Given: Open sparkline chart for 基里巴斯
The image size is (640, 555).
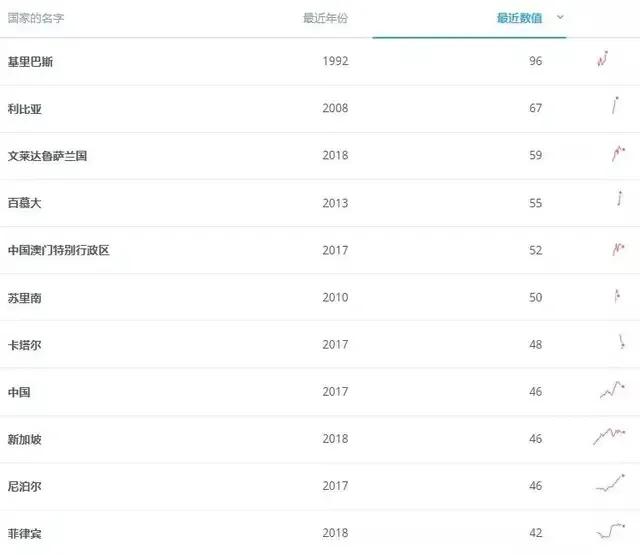Looking at the screenshot, I should click(x=603, y=60).
